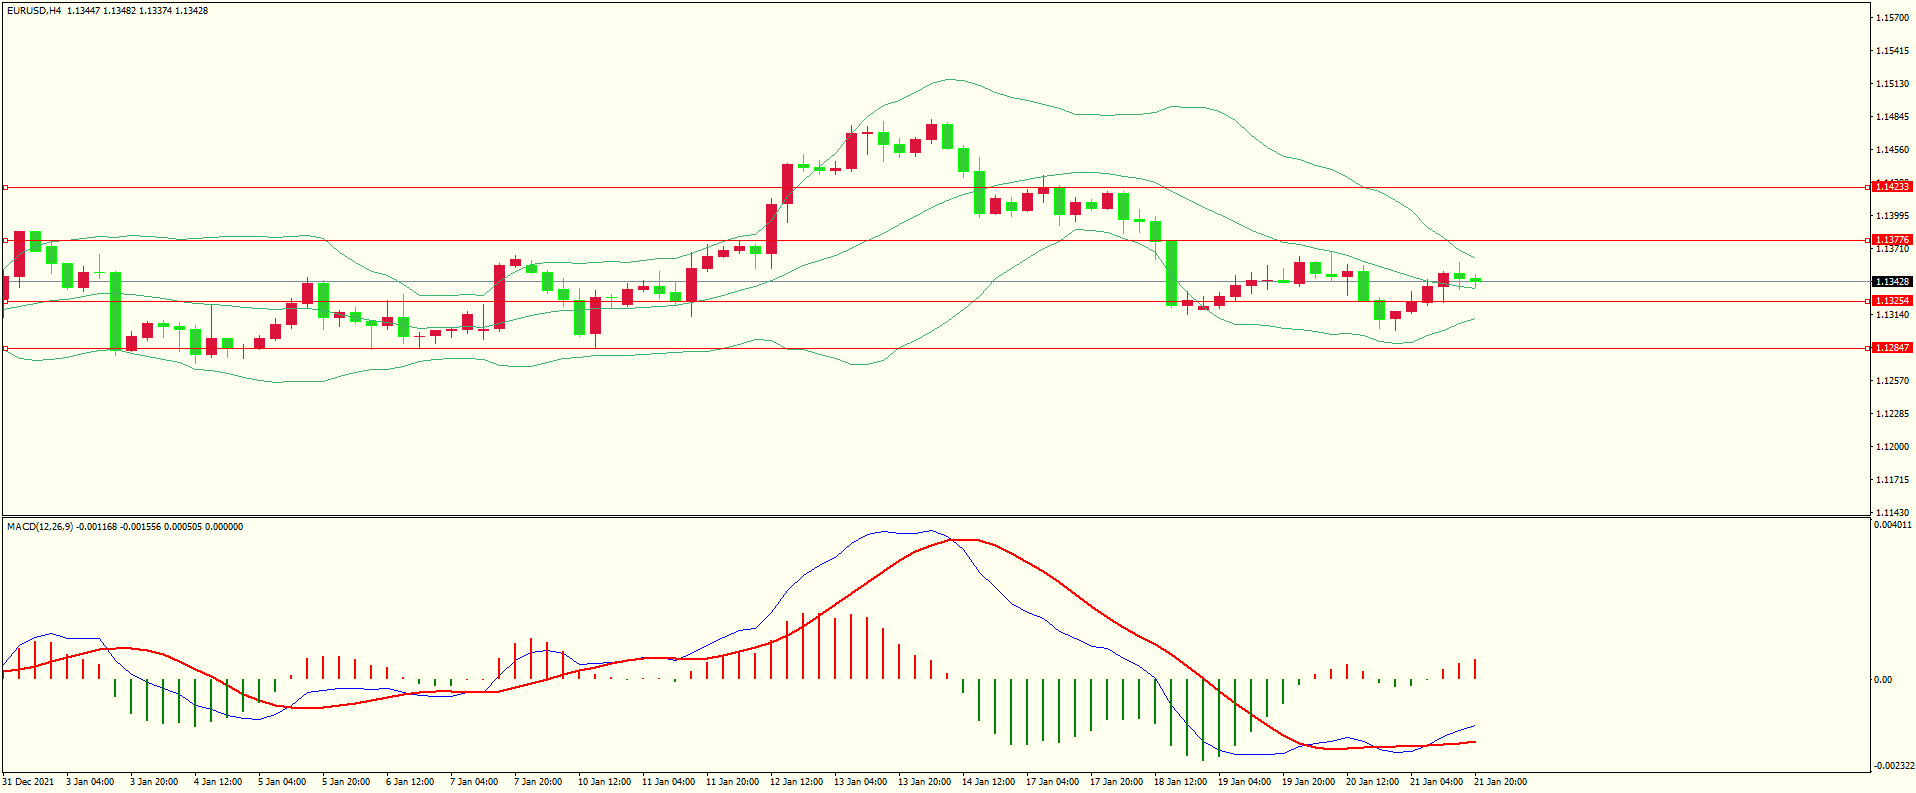Click left anchor handle of 1.12847 line
1916x793 pixels.
pyautogui.click(x=5, y=348)
